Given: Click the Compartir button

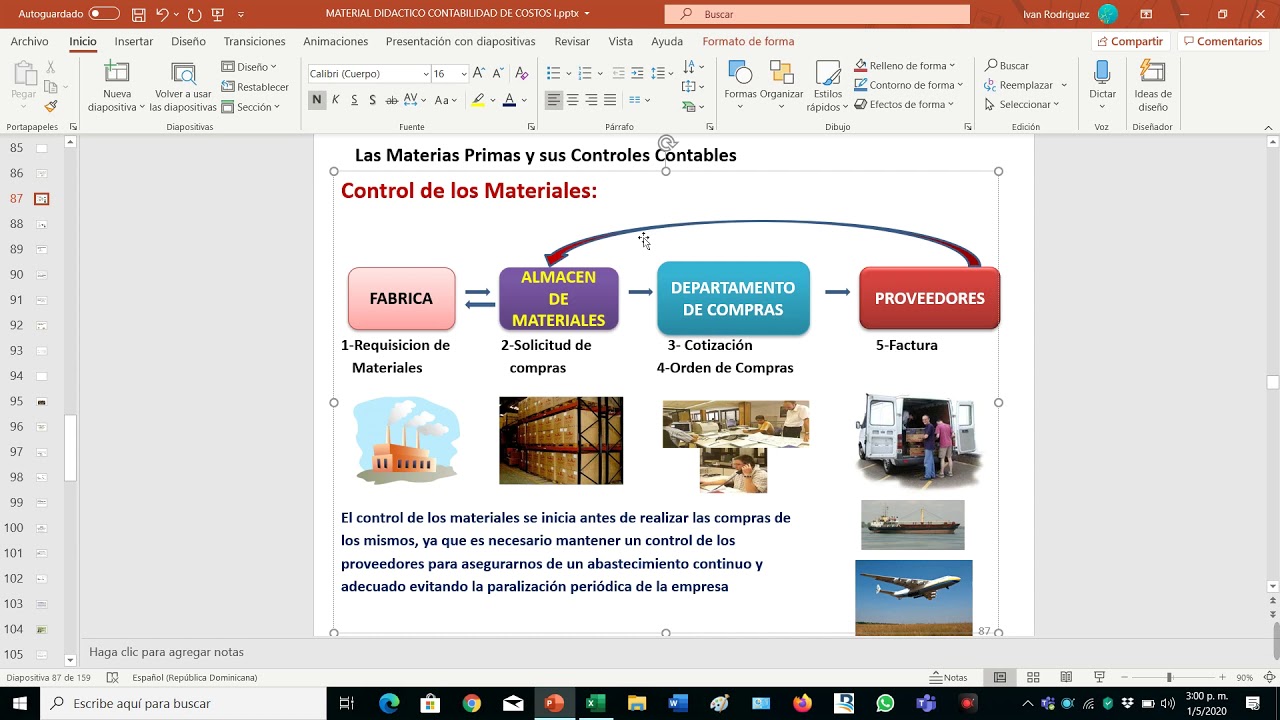Looking at the screenshot, I should pos(1130,41).
